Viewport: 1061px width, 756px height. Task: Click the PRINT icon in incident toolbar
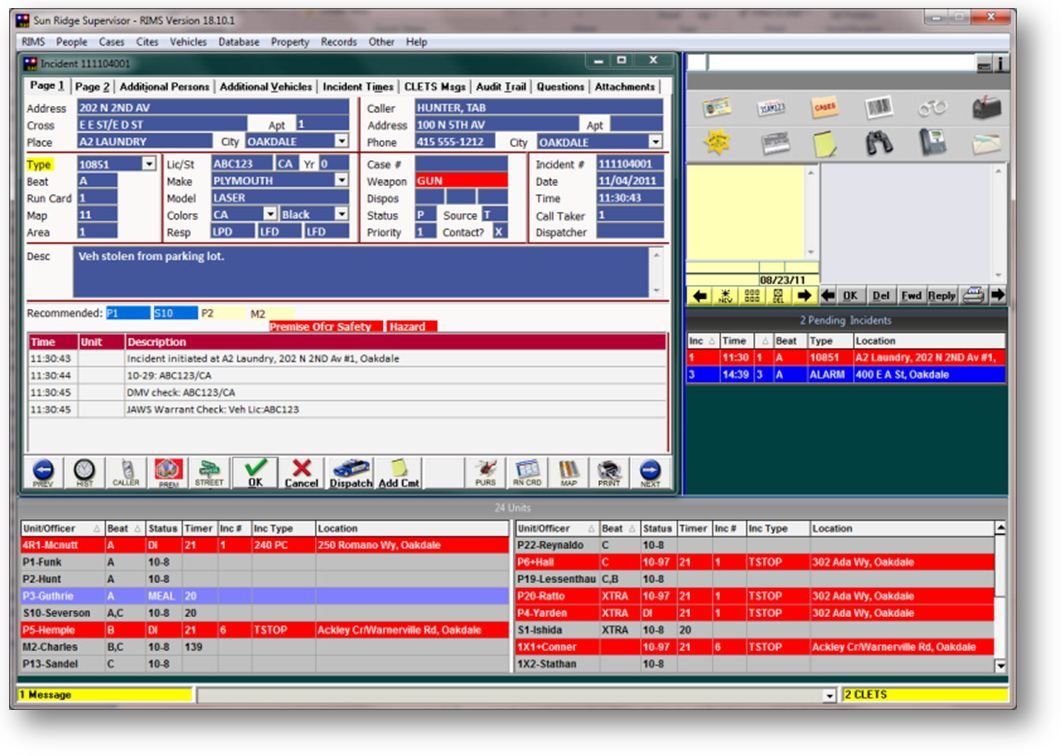point(609,472)
